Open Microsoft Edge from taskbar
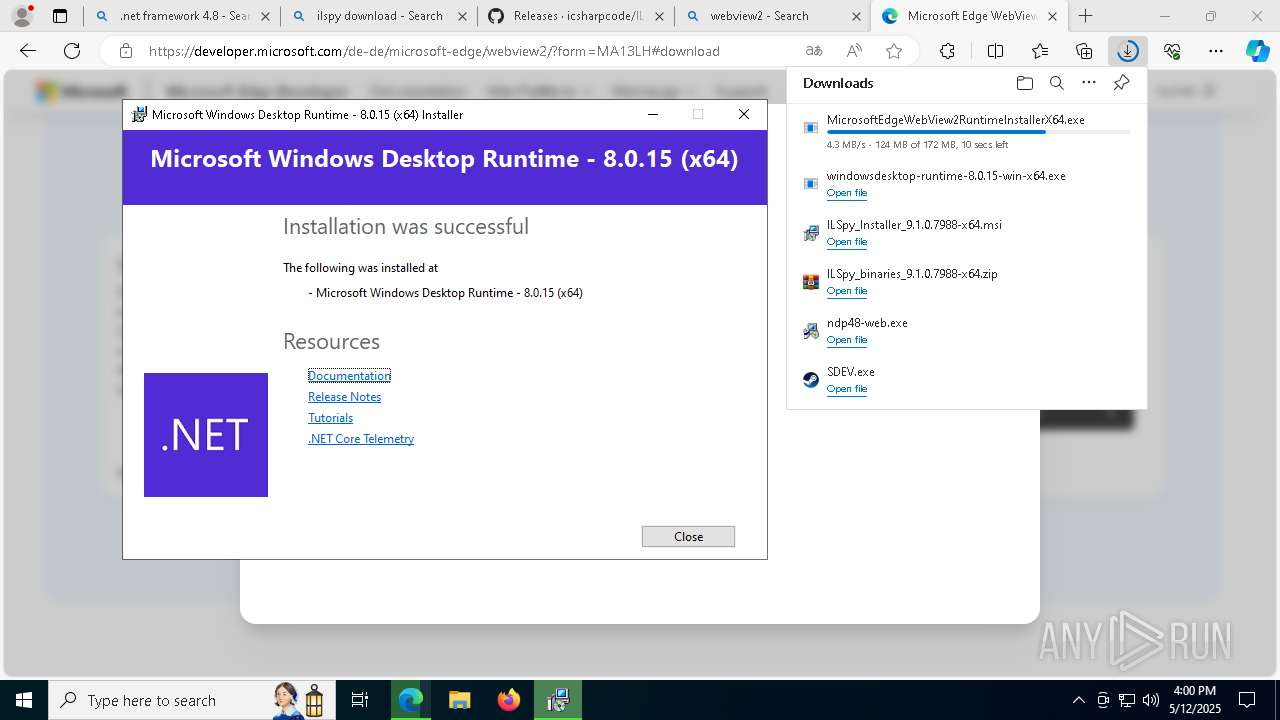This screenshot has height=720, width=1280. pyautogui.click(x=410, y=700)
